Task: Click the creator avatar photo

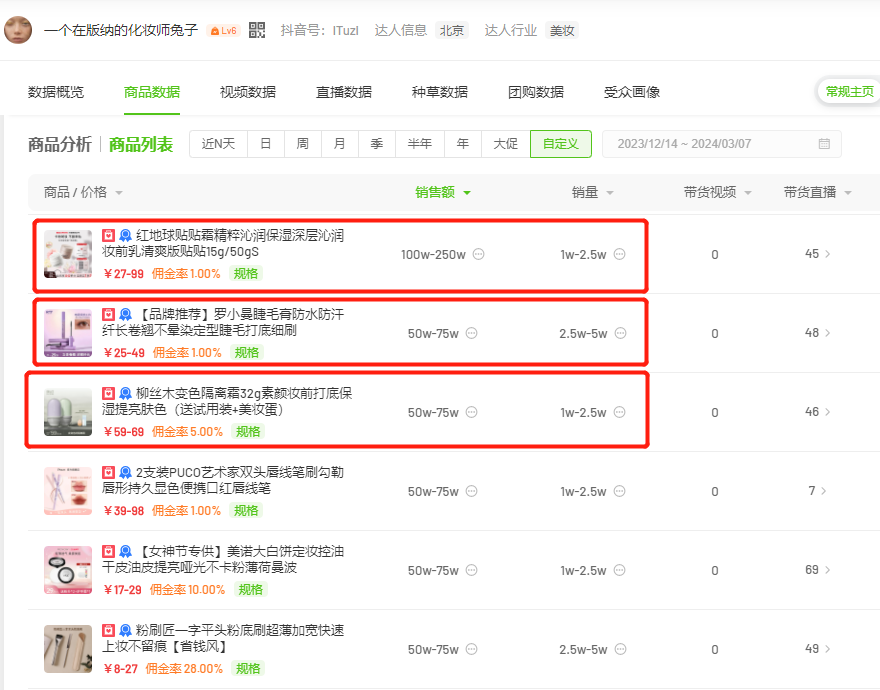Action: point(18,30)
